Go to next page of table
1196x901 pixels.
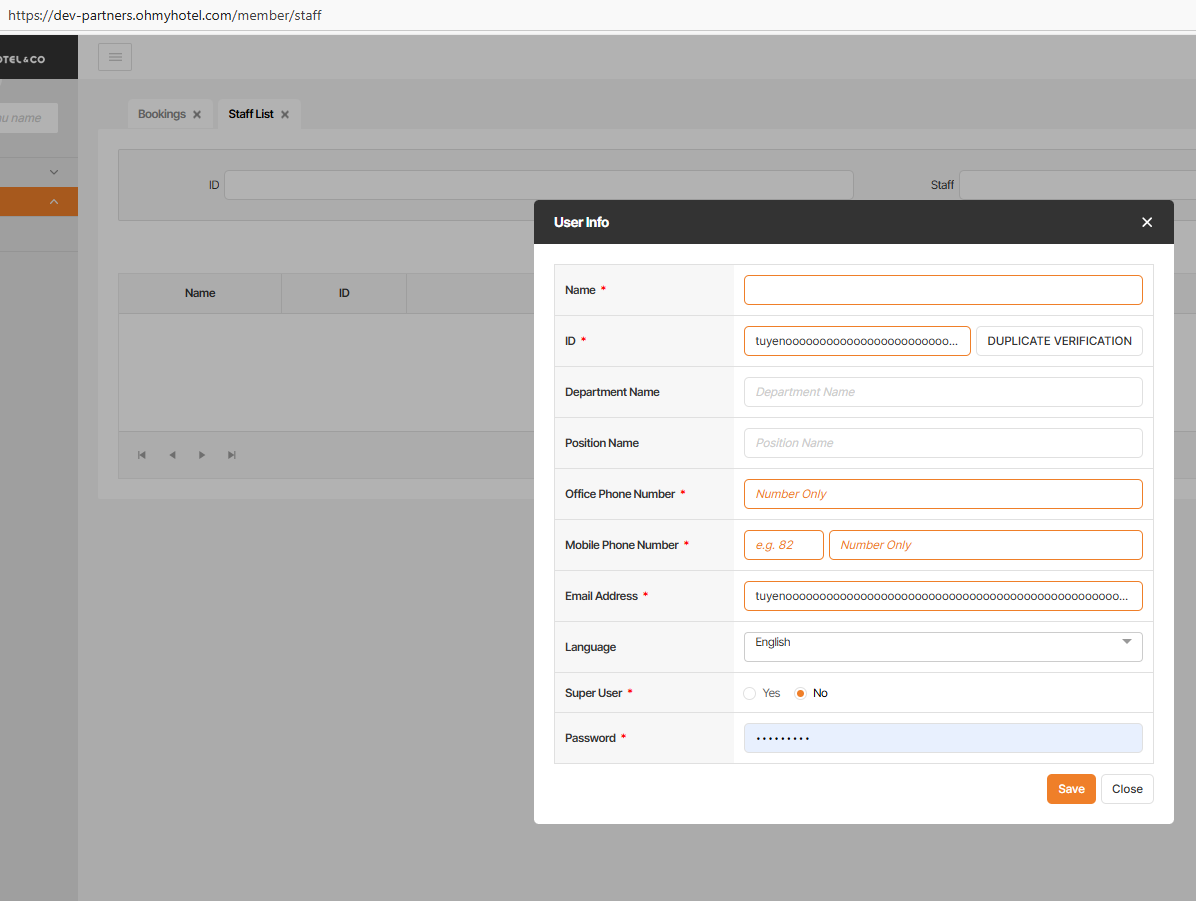202,455
